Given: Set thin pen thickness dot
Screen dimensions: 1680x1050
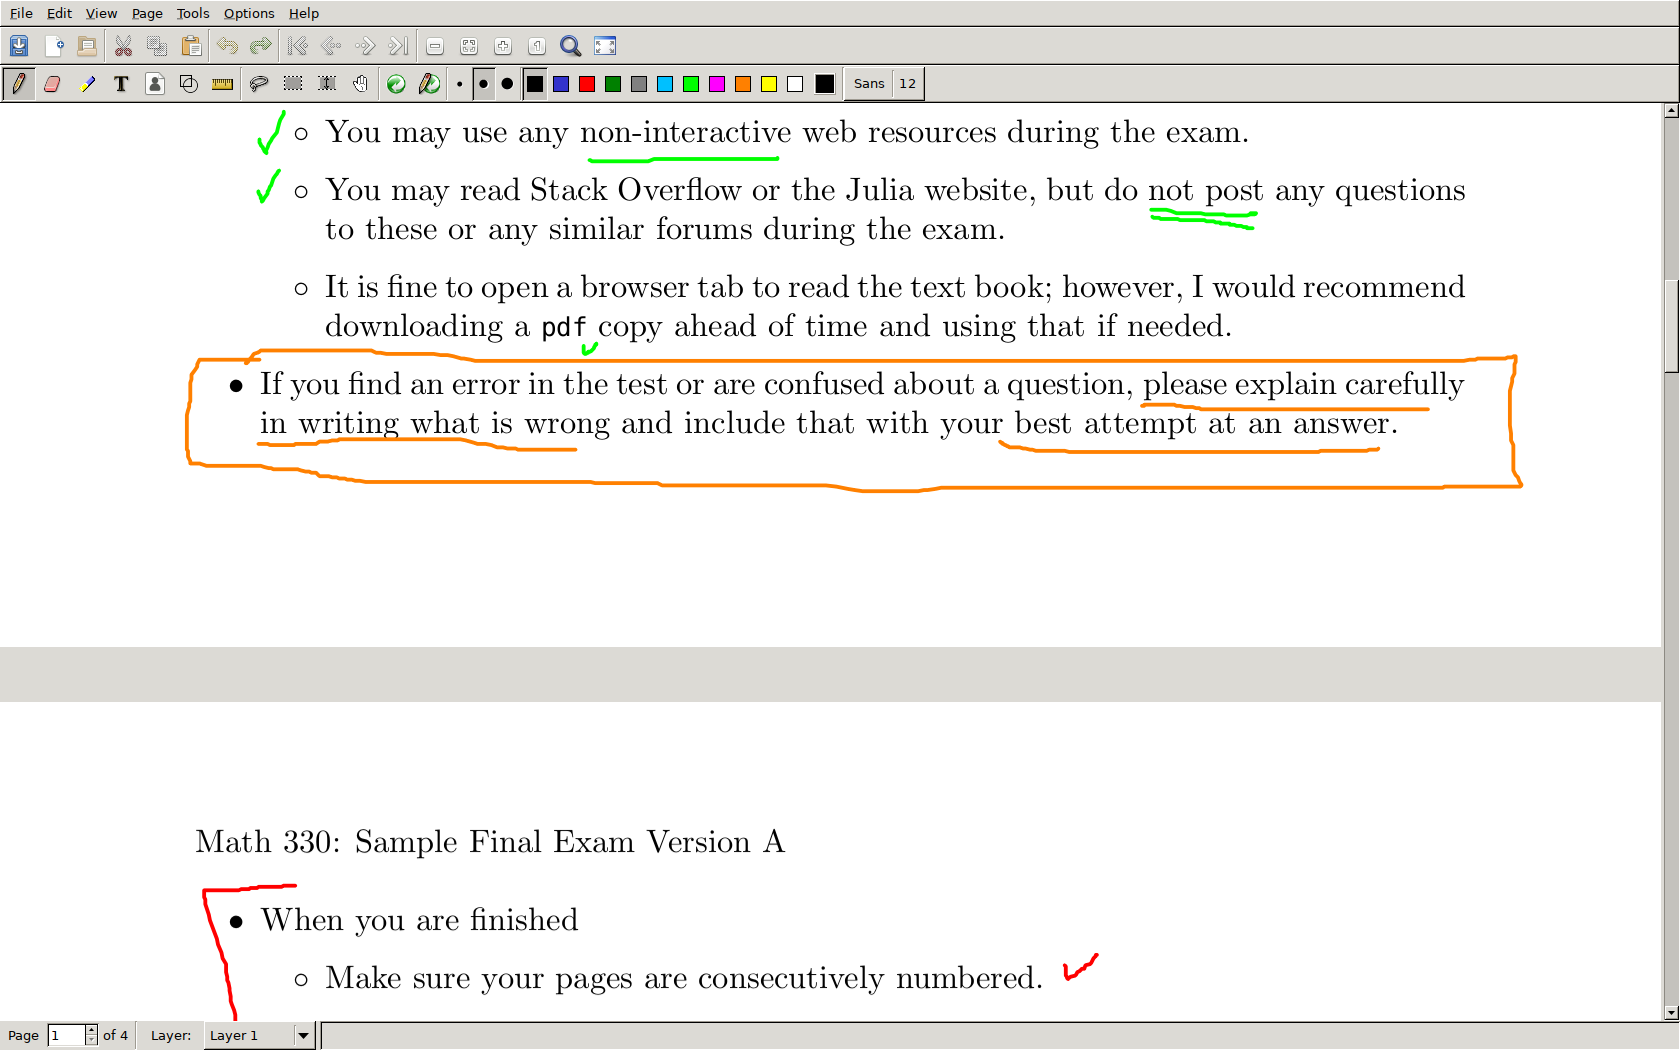Looking at the screenshot, I should pyautogui.click(x=459, y=84).
